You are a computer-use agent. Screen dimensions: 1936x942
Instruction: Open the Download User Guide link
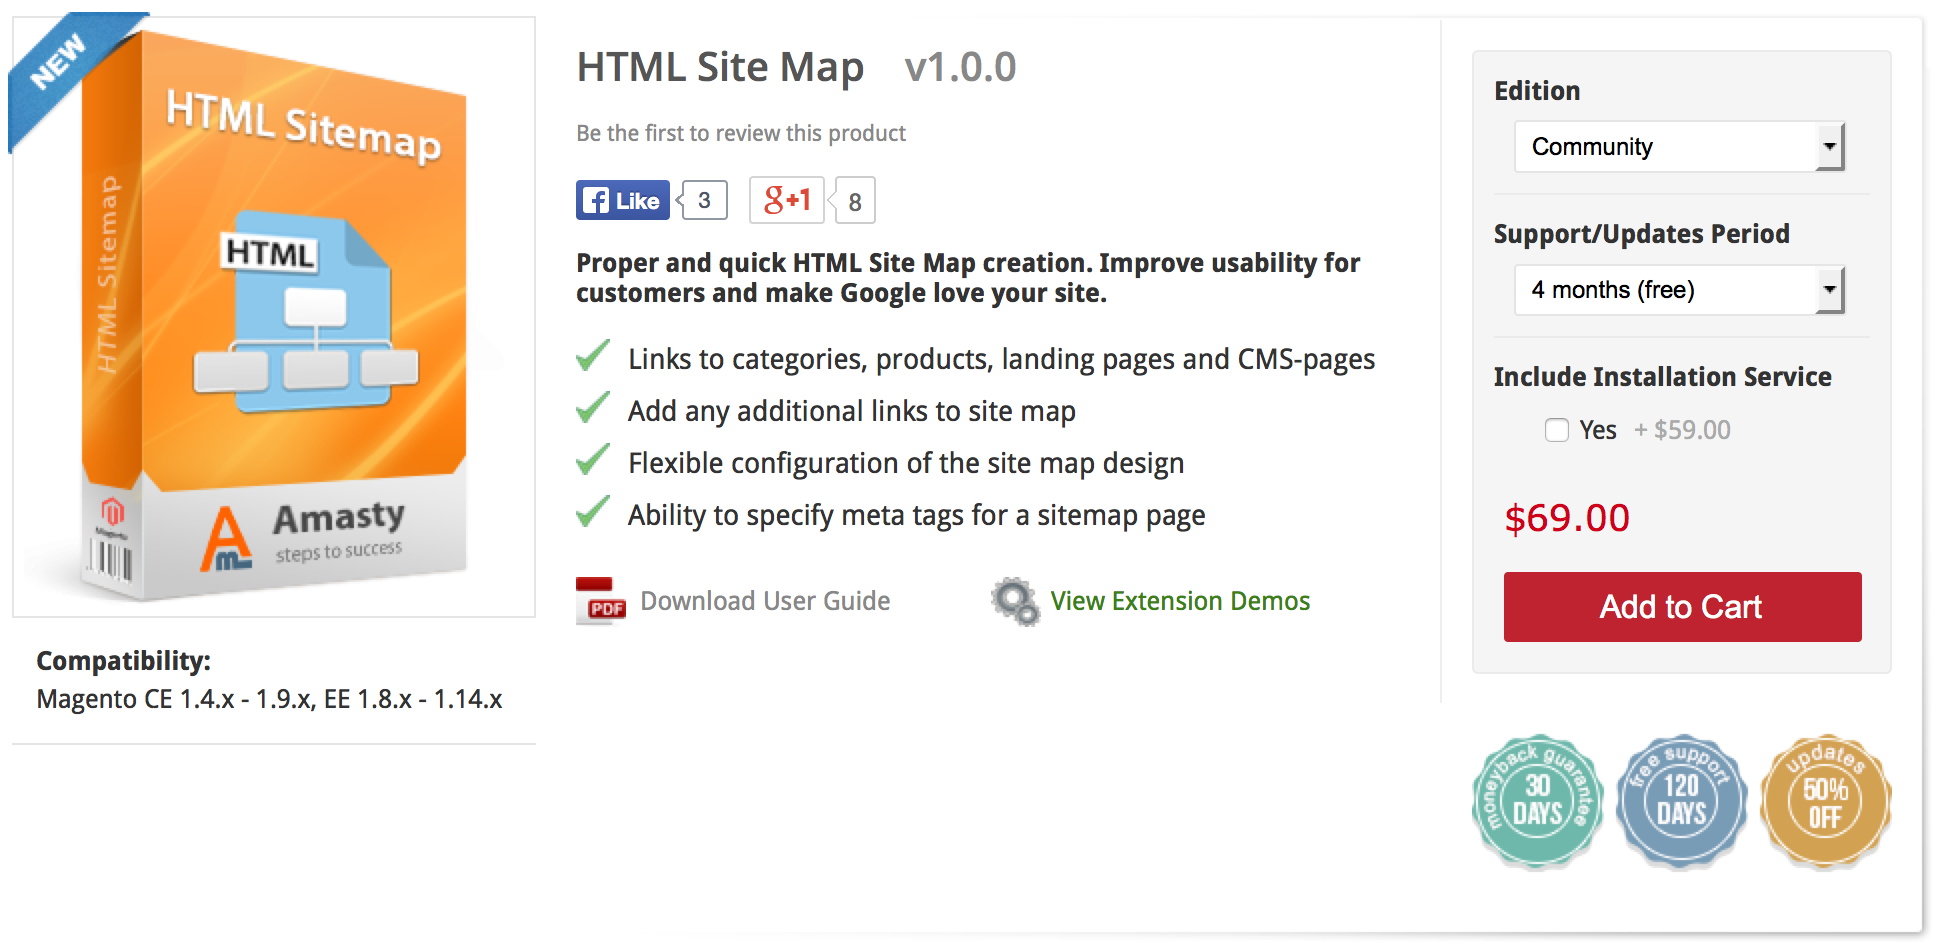pyautogui.click(x=765, y=601)
